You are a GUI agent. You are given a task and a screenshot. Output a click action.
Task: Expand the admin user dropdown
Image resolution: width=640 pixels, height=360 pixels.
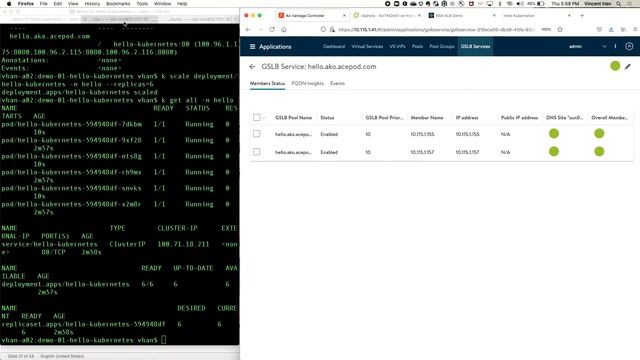tap(604, 47)
